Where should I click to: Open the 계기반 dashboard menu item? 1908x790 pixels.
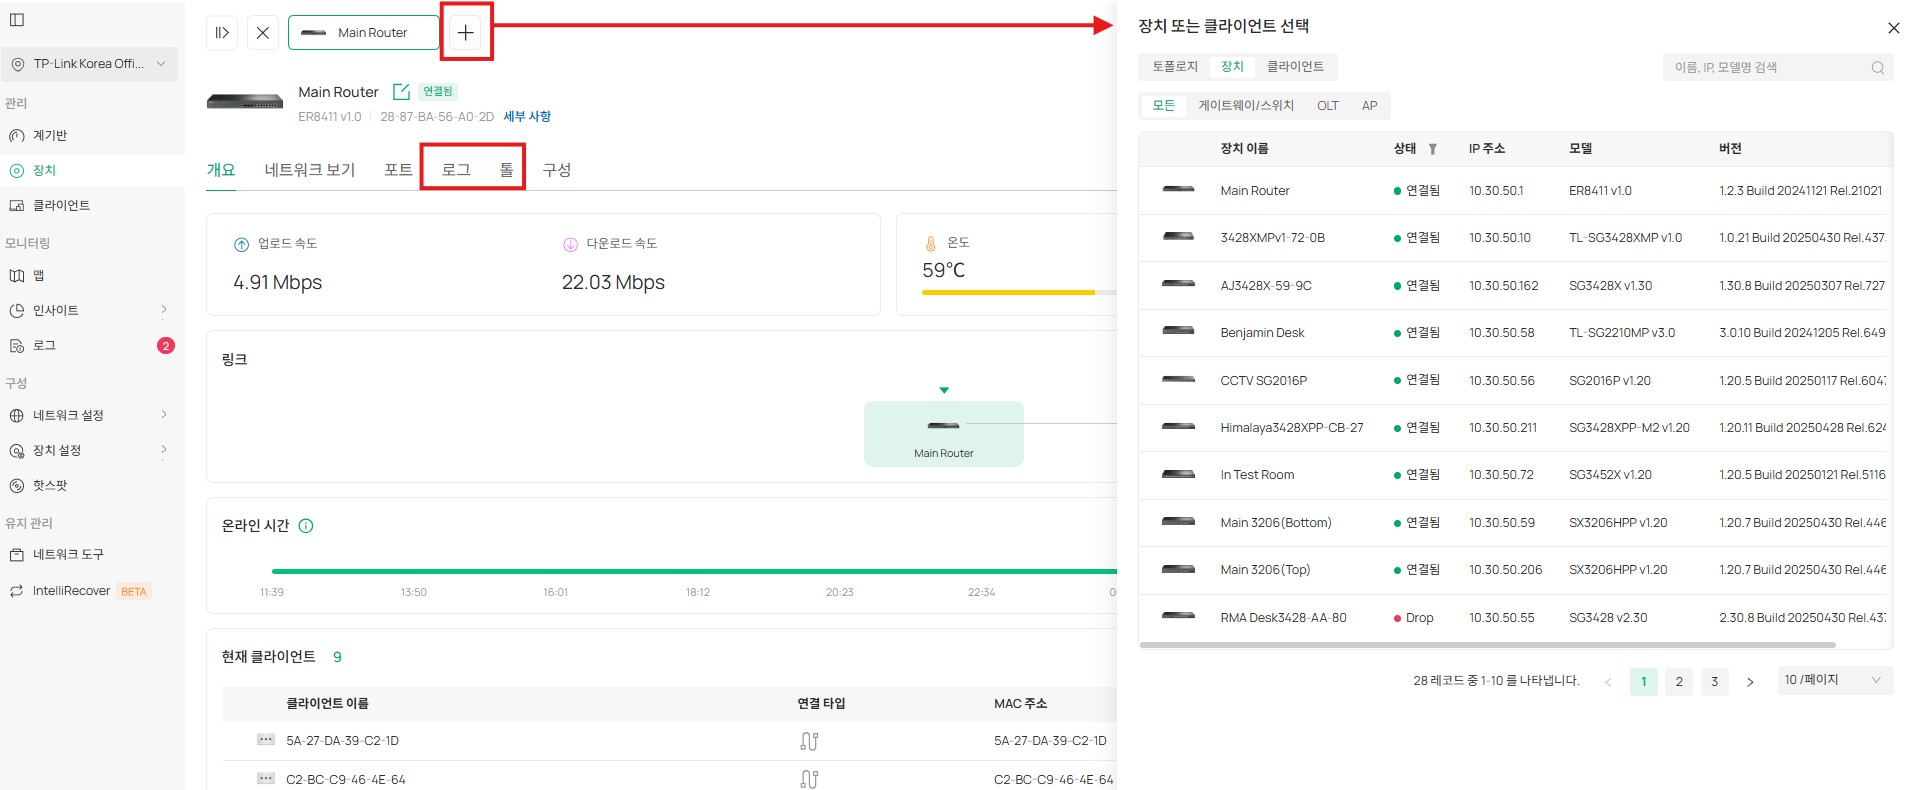tap(50, 136)
